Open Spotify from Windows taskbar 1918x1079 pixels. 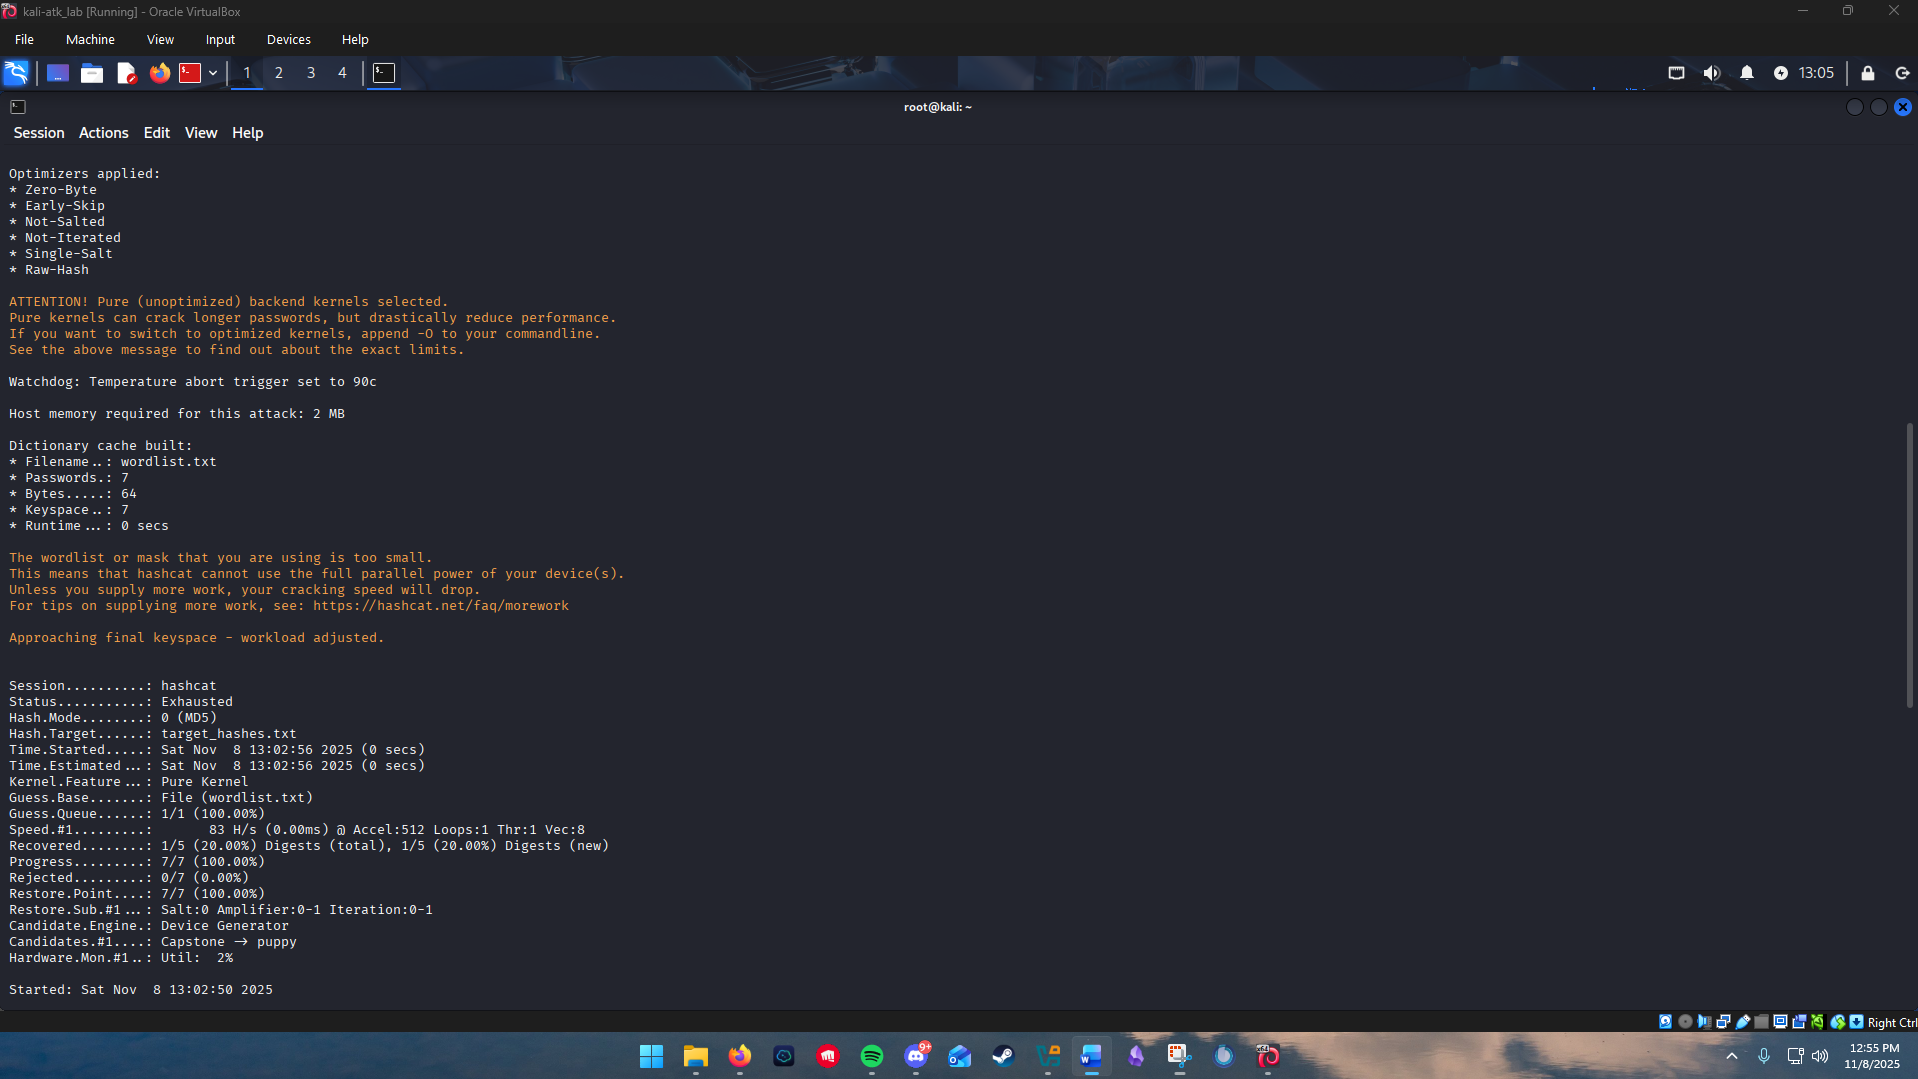click(x=872, y=1056)
